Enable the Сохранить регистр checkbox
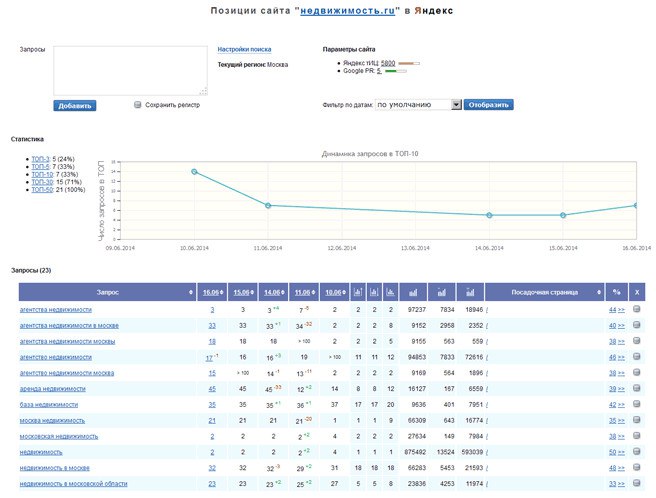 coord(137,105)
